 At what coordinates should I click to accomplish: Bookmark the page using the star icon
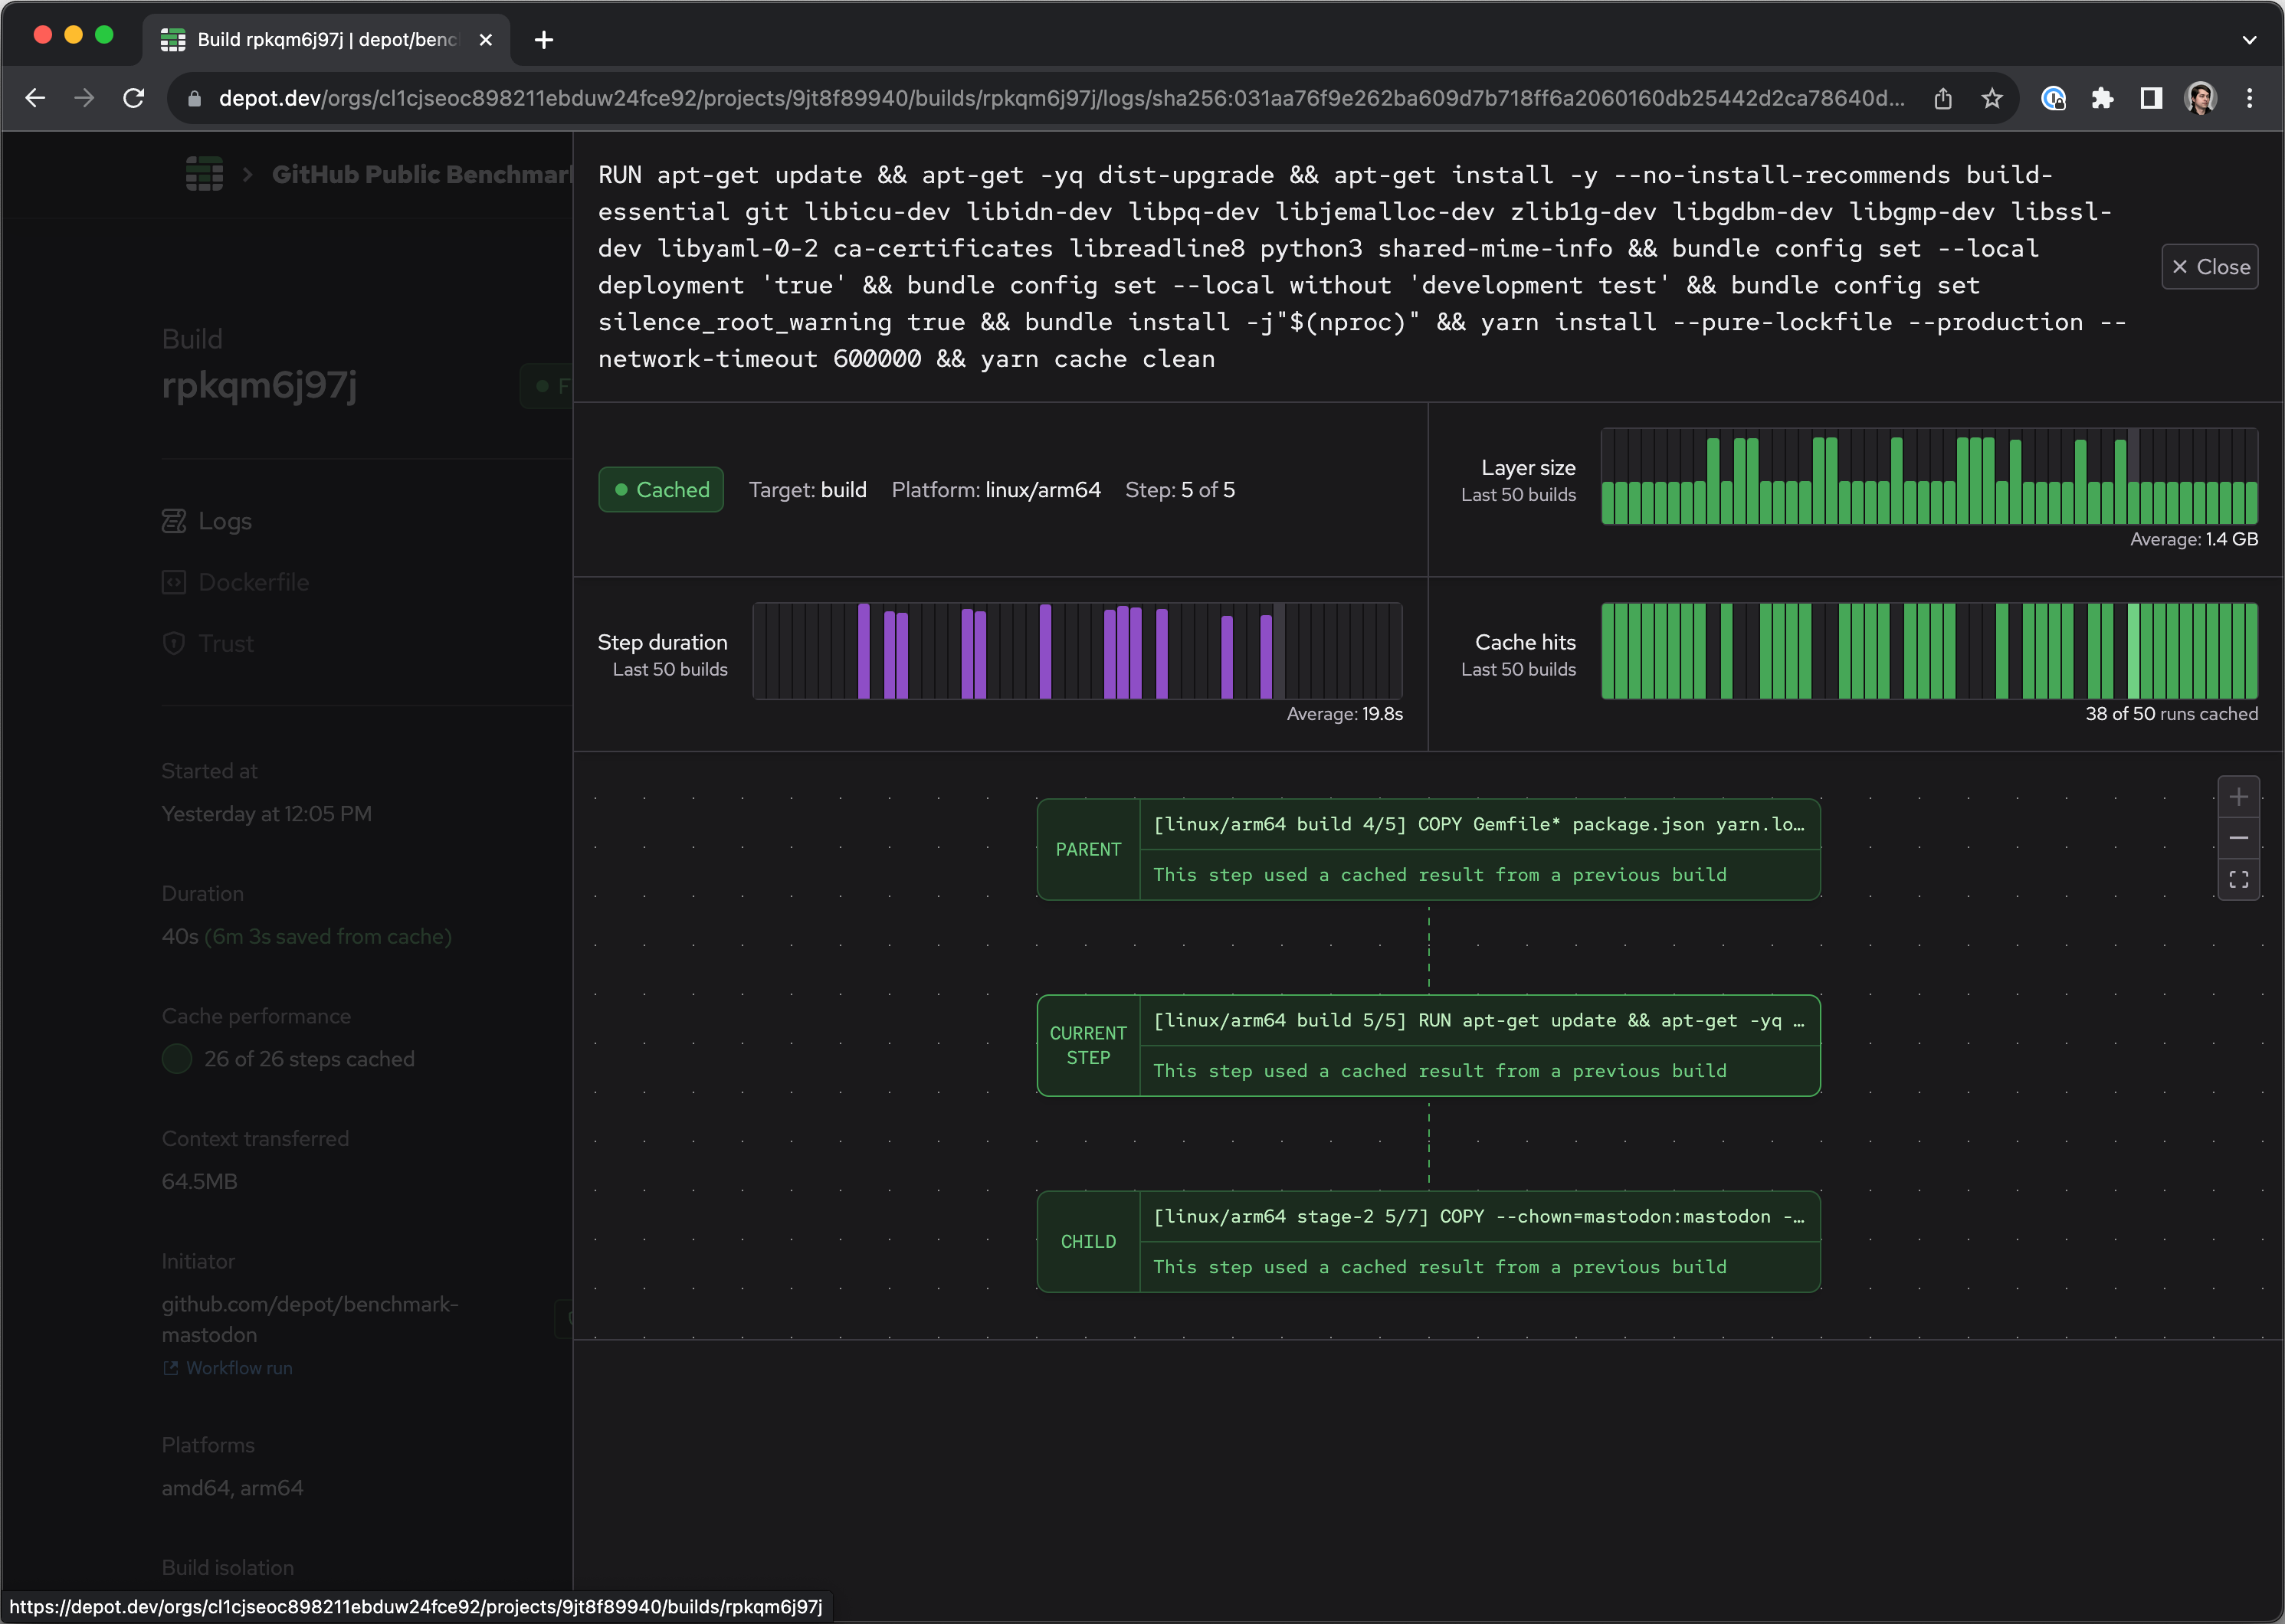click(1991, 98)
